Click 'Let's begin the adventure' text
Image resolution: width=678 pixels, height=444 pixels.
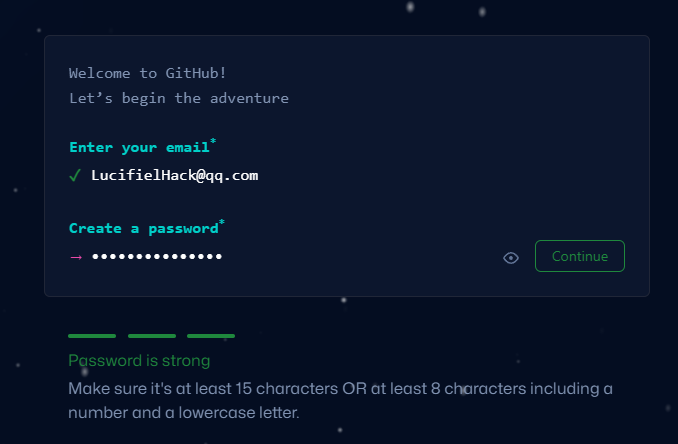pyautogui.click(x=179, y=98)
